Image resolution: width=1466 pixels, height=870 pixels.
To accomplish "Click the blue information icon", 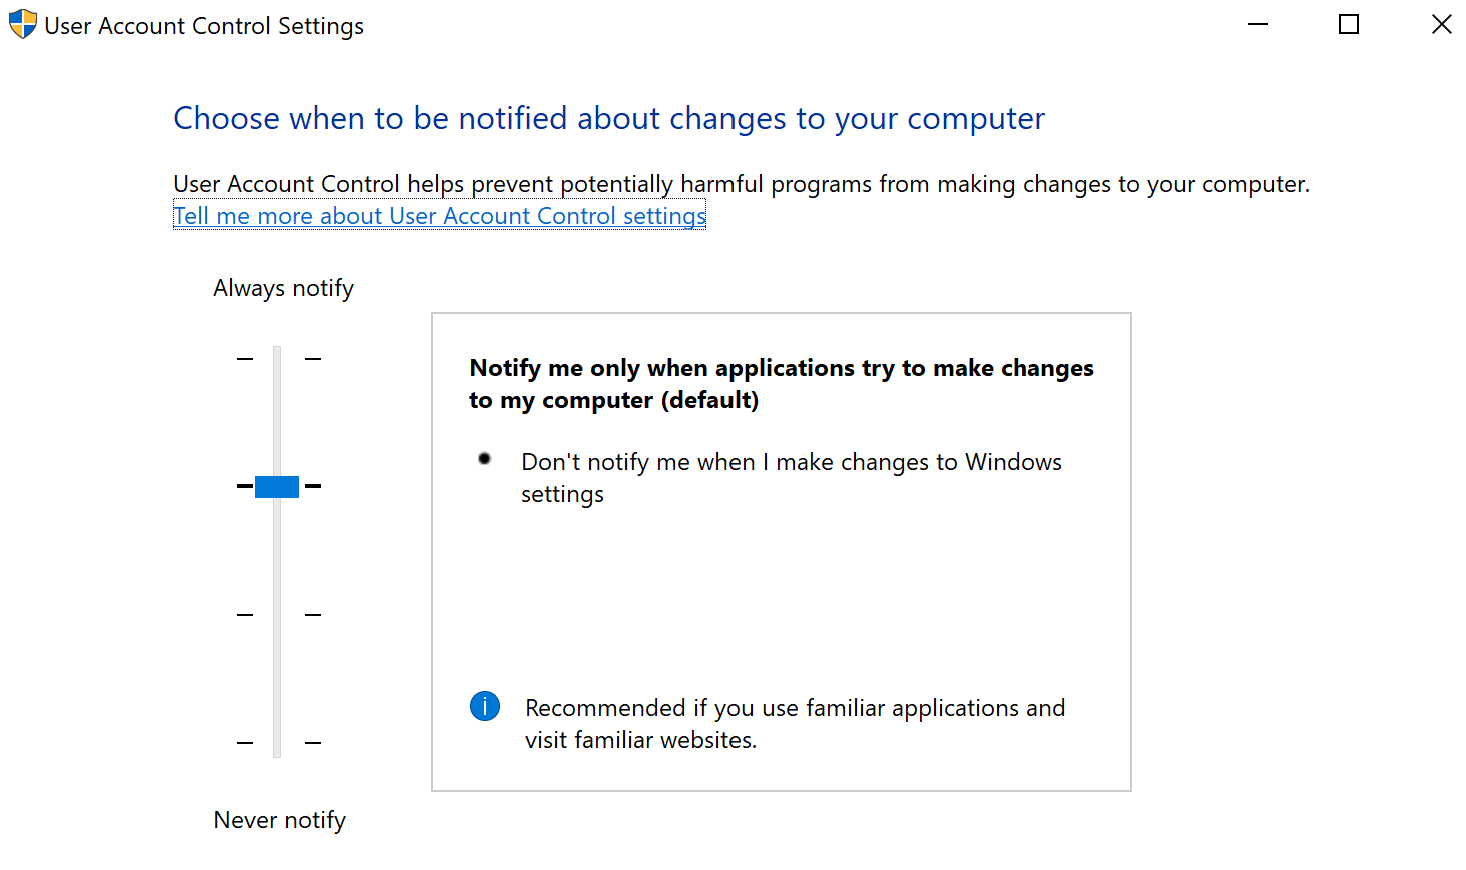I will tap(485, 707).
